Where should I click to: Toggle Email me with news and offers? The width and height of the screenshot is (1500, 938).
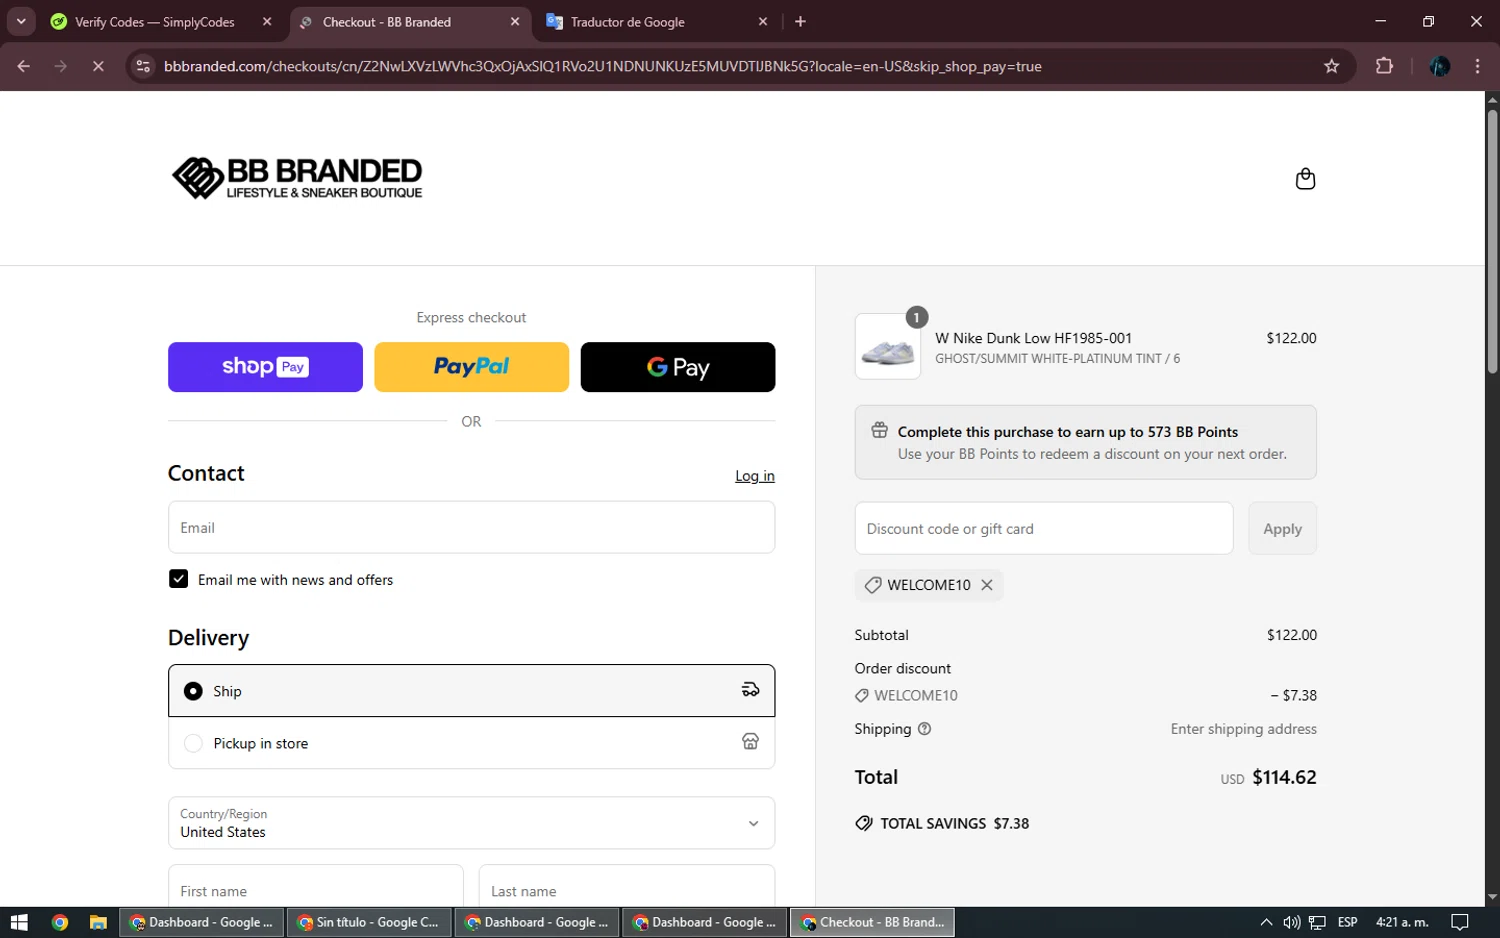pos(178,579)
